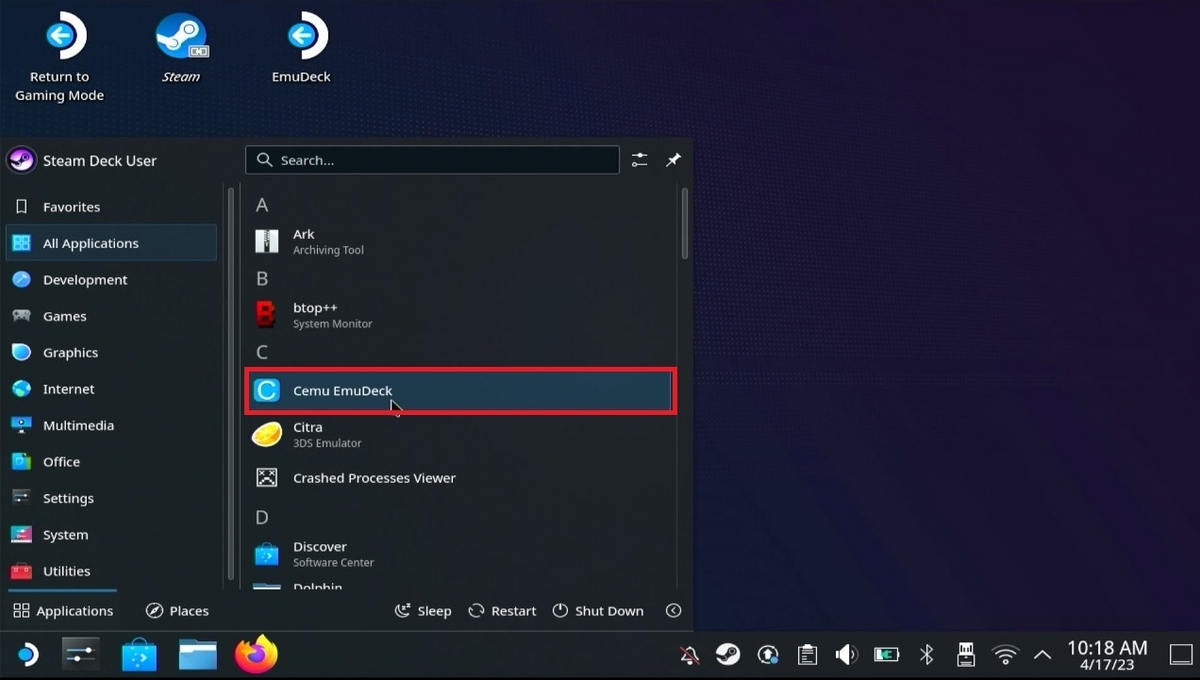Viewport: 1200px width, 680px height.
Task: Open the EmuDeck desktop shortcut
Action: pyautogui.click(x=301, y=48)
